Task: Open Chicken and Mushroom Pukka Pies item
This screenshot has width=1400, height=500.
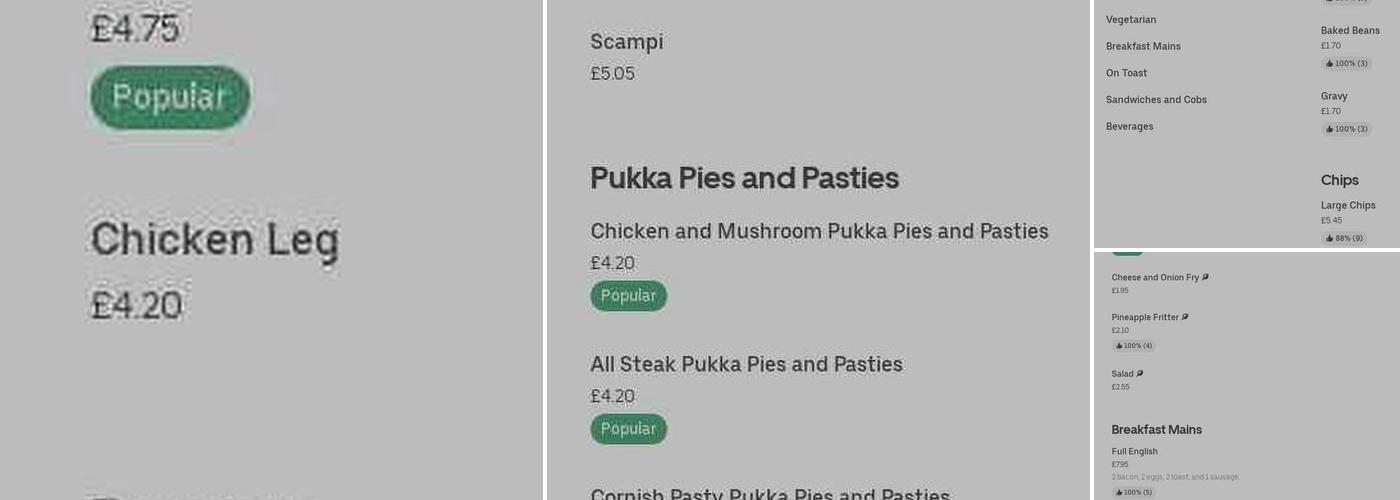Action: pyautogui.click(x=819, y=232)
